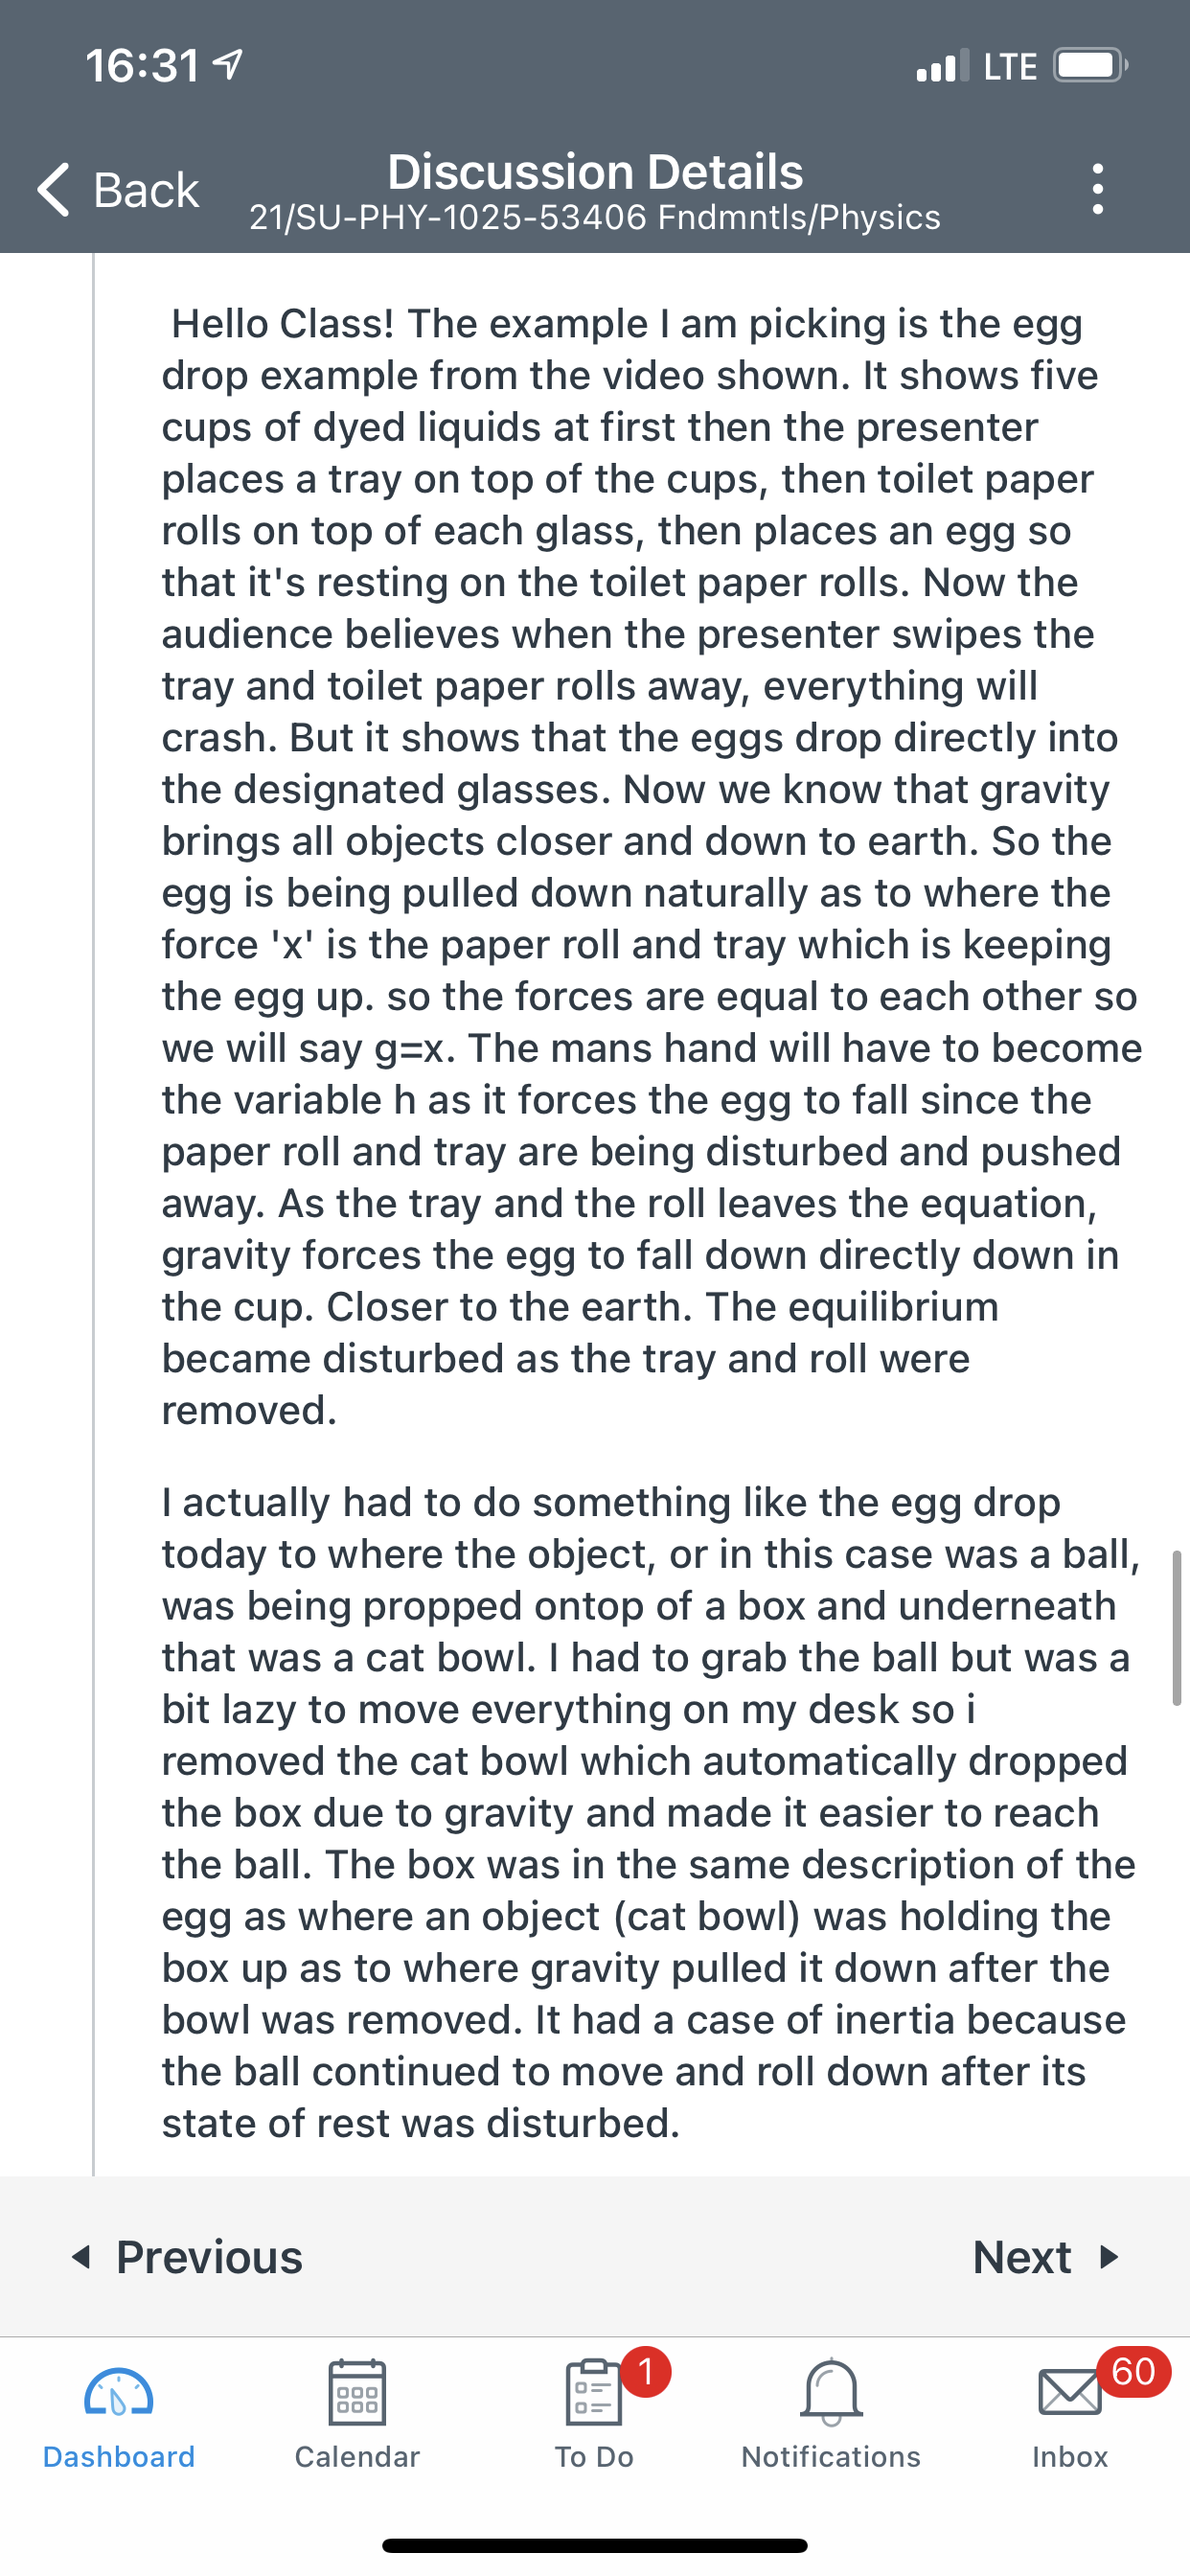This screenshot has height=2576, width=1190.
Task: Open the To Do clipboard icon
Action: tap(594, 2392)
